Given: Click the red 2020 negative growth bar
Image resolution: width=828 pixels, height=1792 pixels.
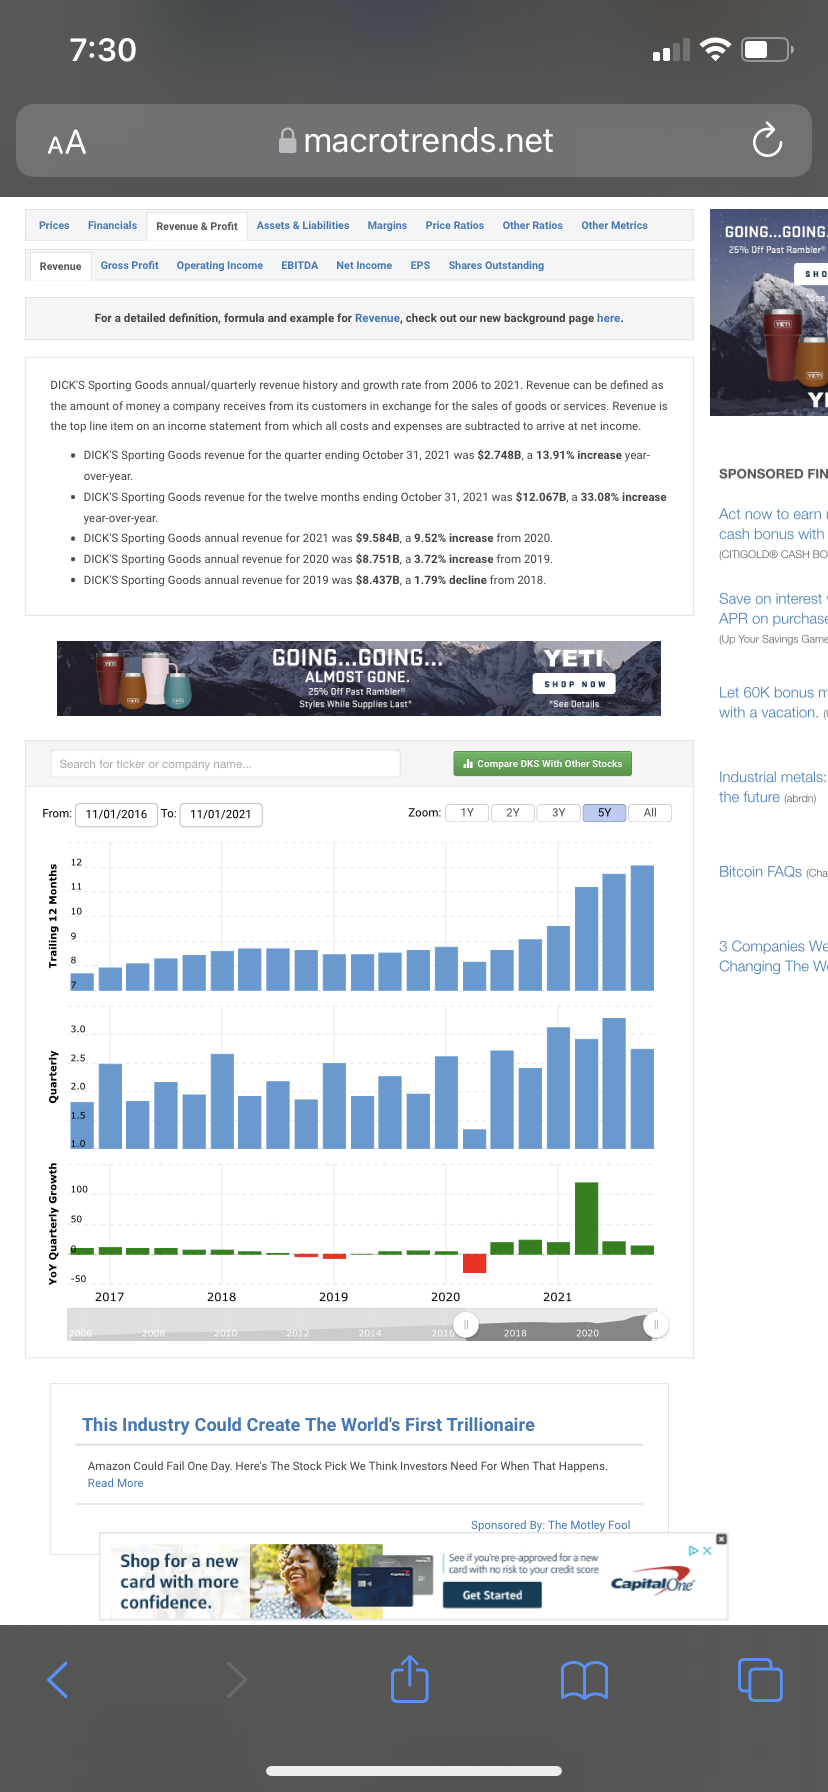Looking at the screenshot, I should [x=475, y=1263].
